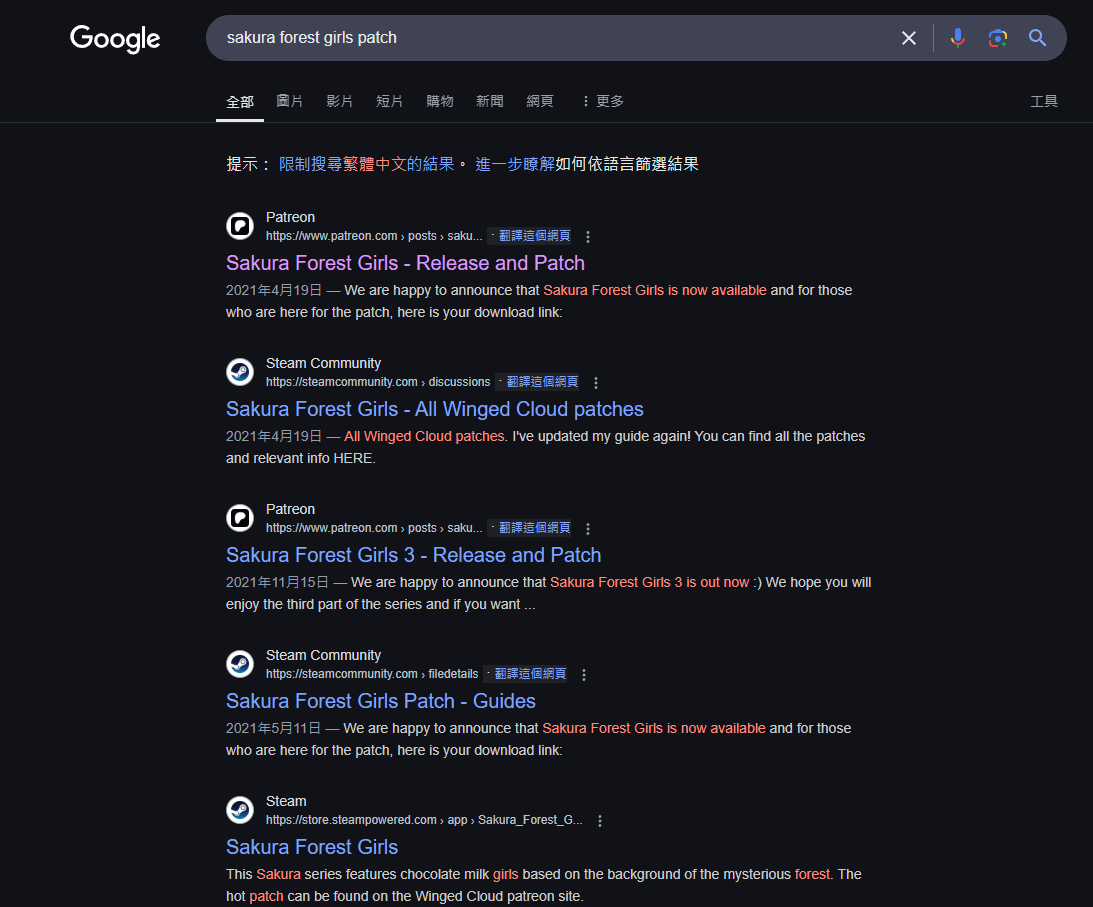The width and height of the screenshot is (1093, 907).
Task: Click the Patreon favicon of first result
Action: (240, 226)
